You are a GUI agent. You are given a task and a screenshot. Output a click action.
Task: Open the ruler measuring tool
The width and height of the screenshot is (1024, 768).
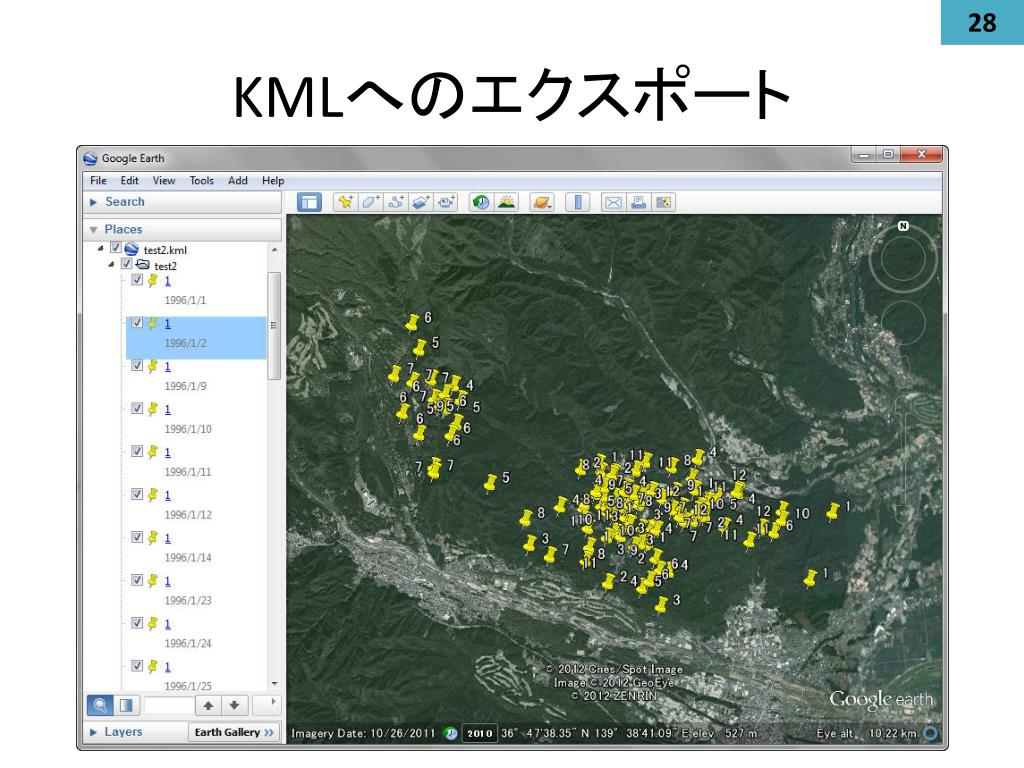[x=577, y=202]
